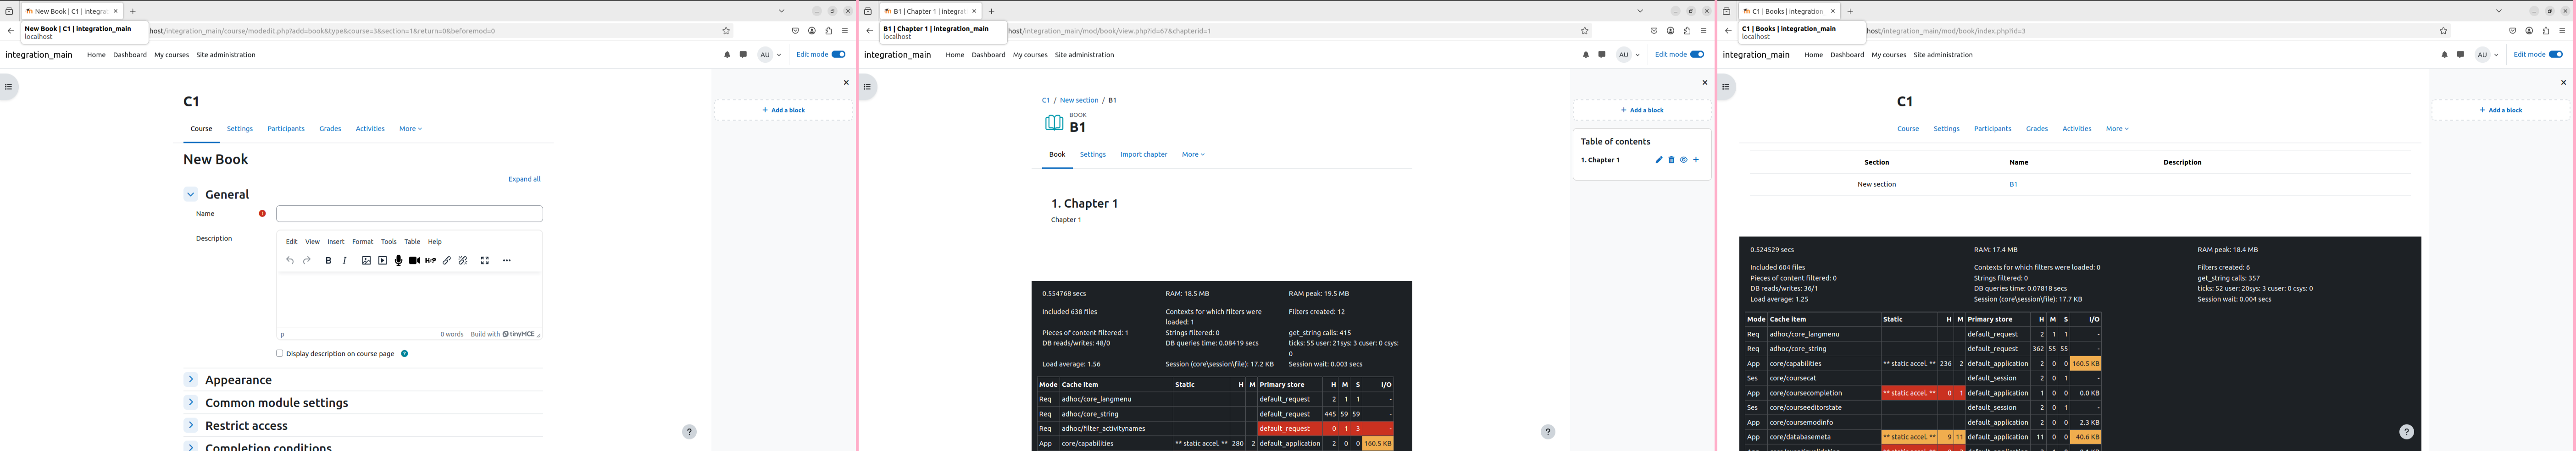
Task: Click Add a block in B1 Chapter window
Action: 1642,110
